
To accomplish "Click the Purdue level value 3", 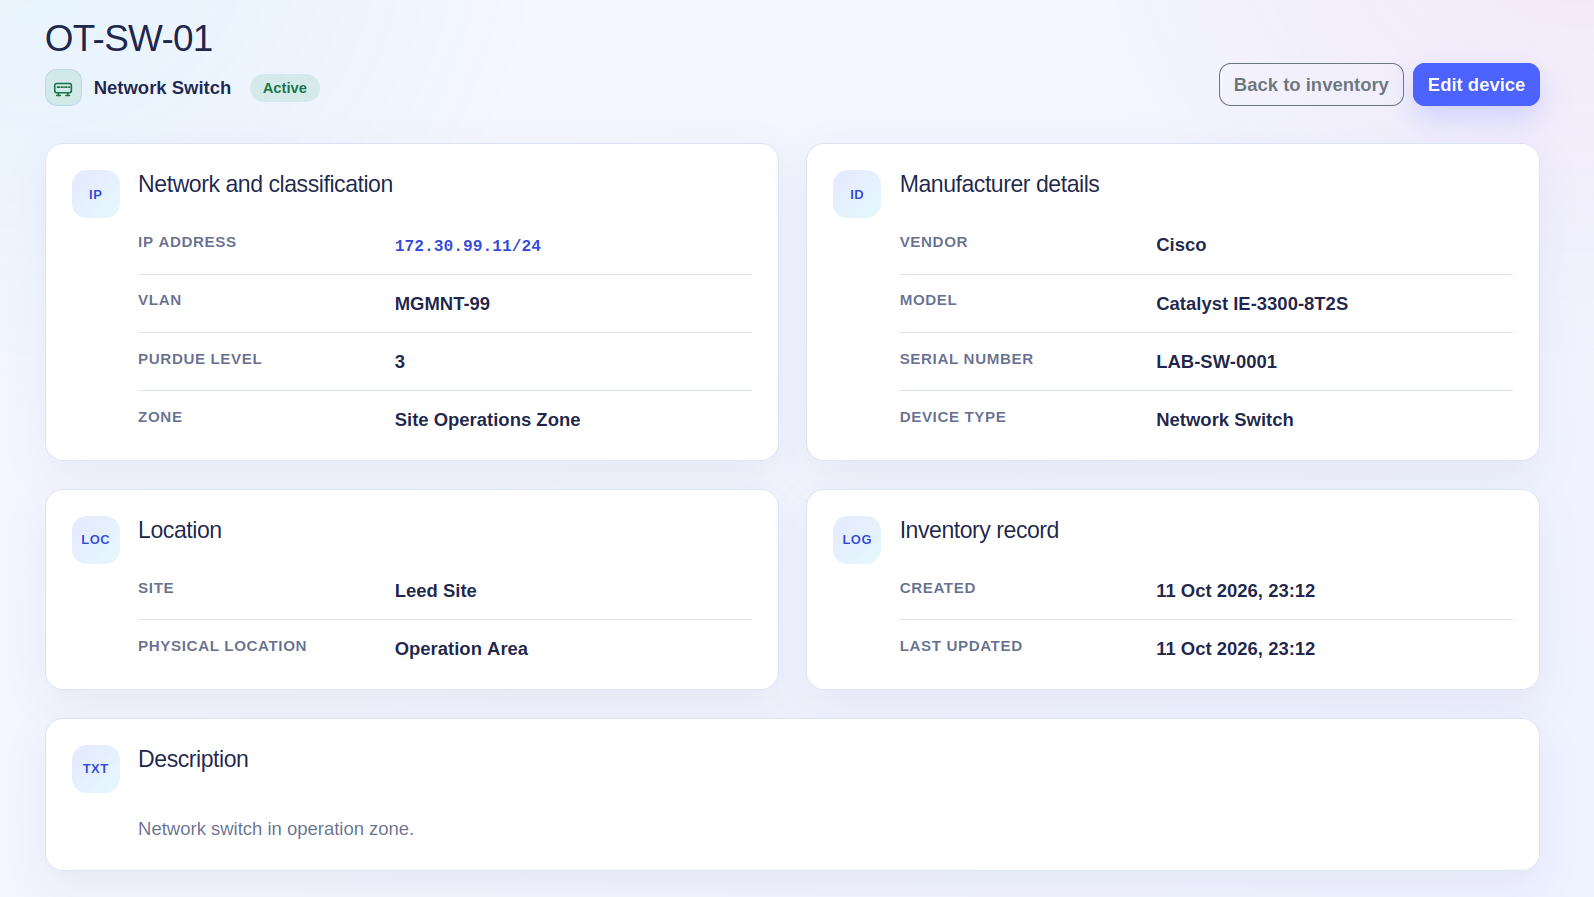I will (400, 362).
